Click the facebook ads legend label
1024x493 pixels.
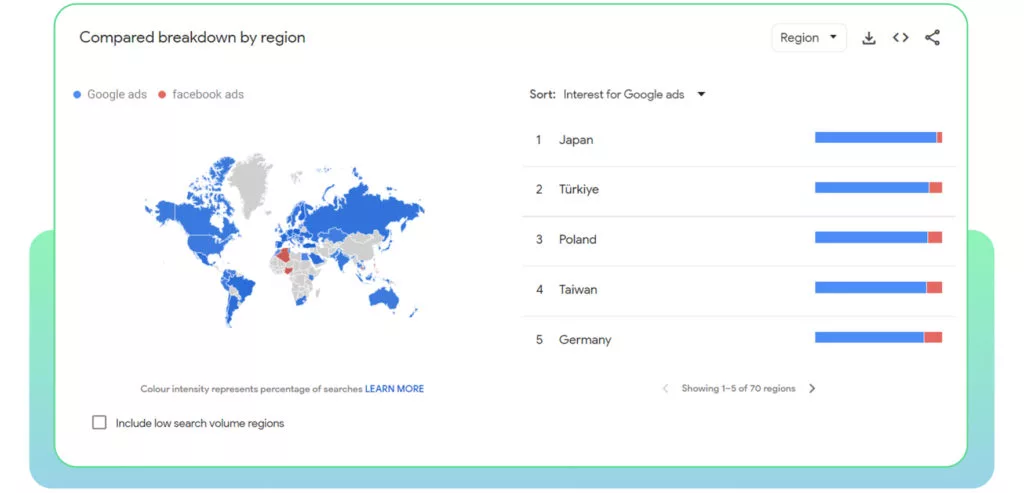click(208, 94)
